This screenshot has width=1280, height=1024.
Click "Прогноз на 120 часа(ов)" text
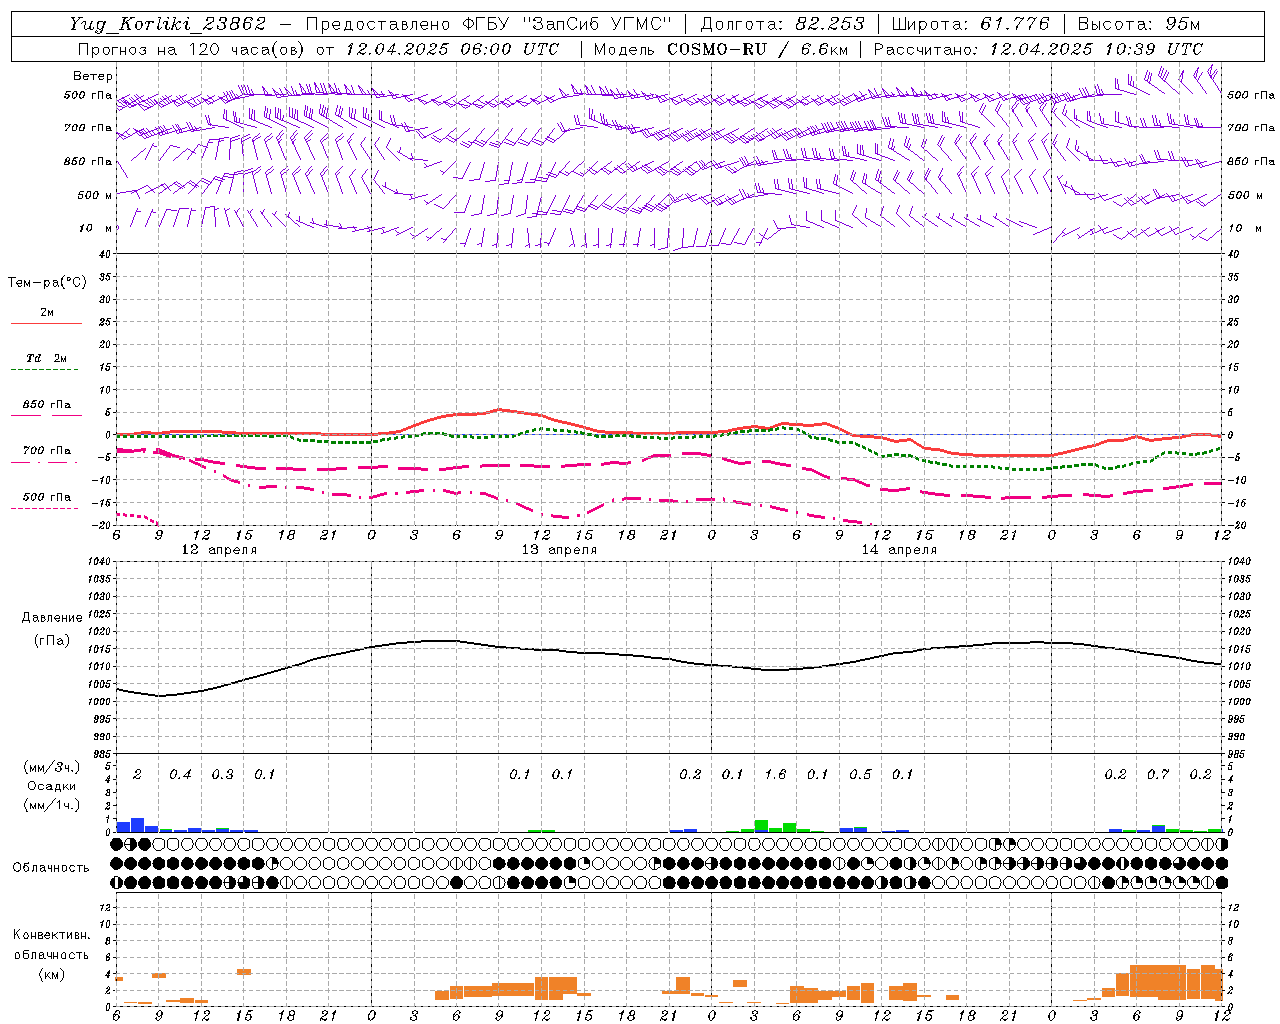click(191, 49)
